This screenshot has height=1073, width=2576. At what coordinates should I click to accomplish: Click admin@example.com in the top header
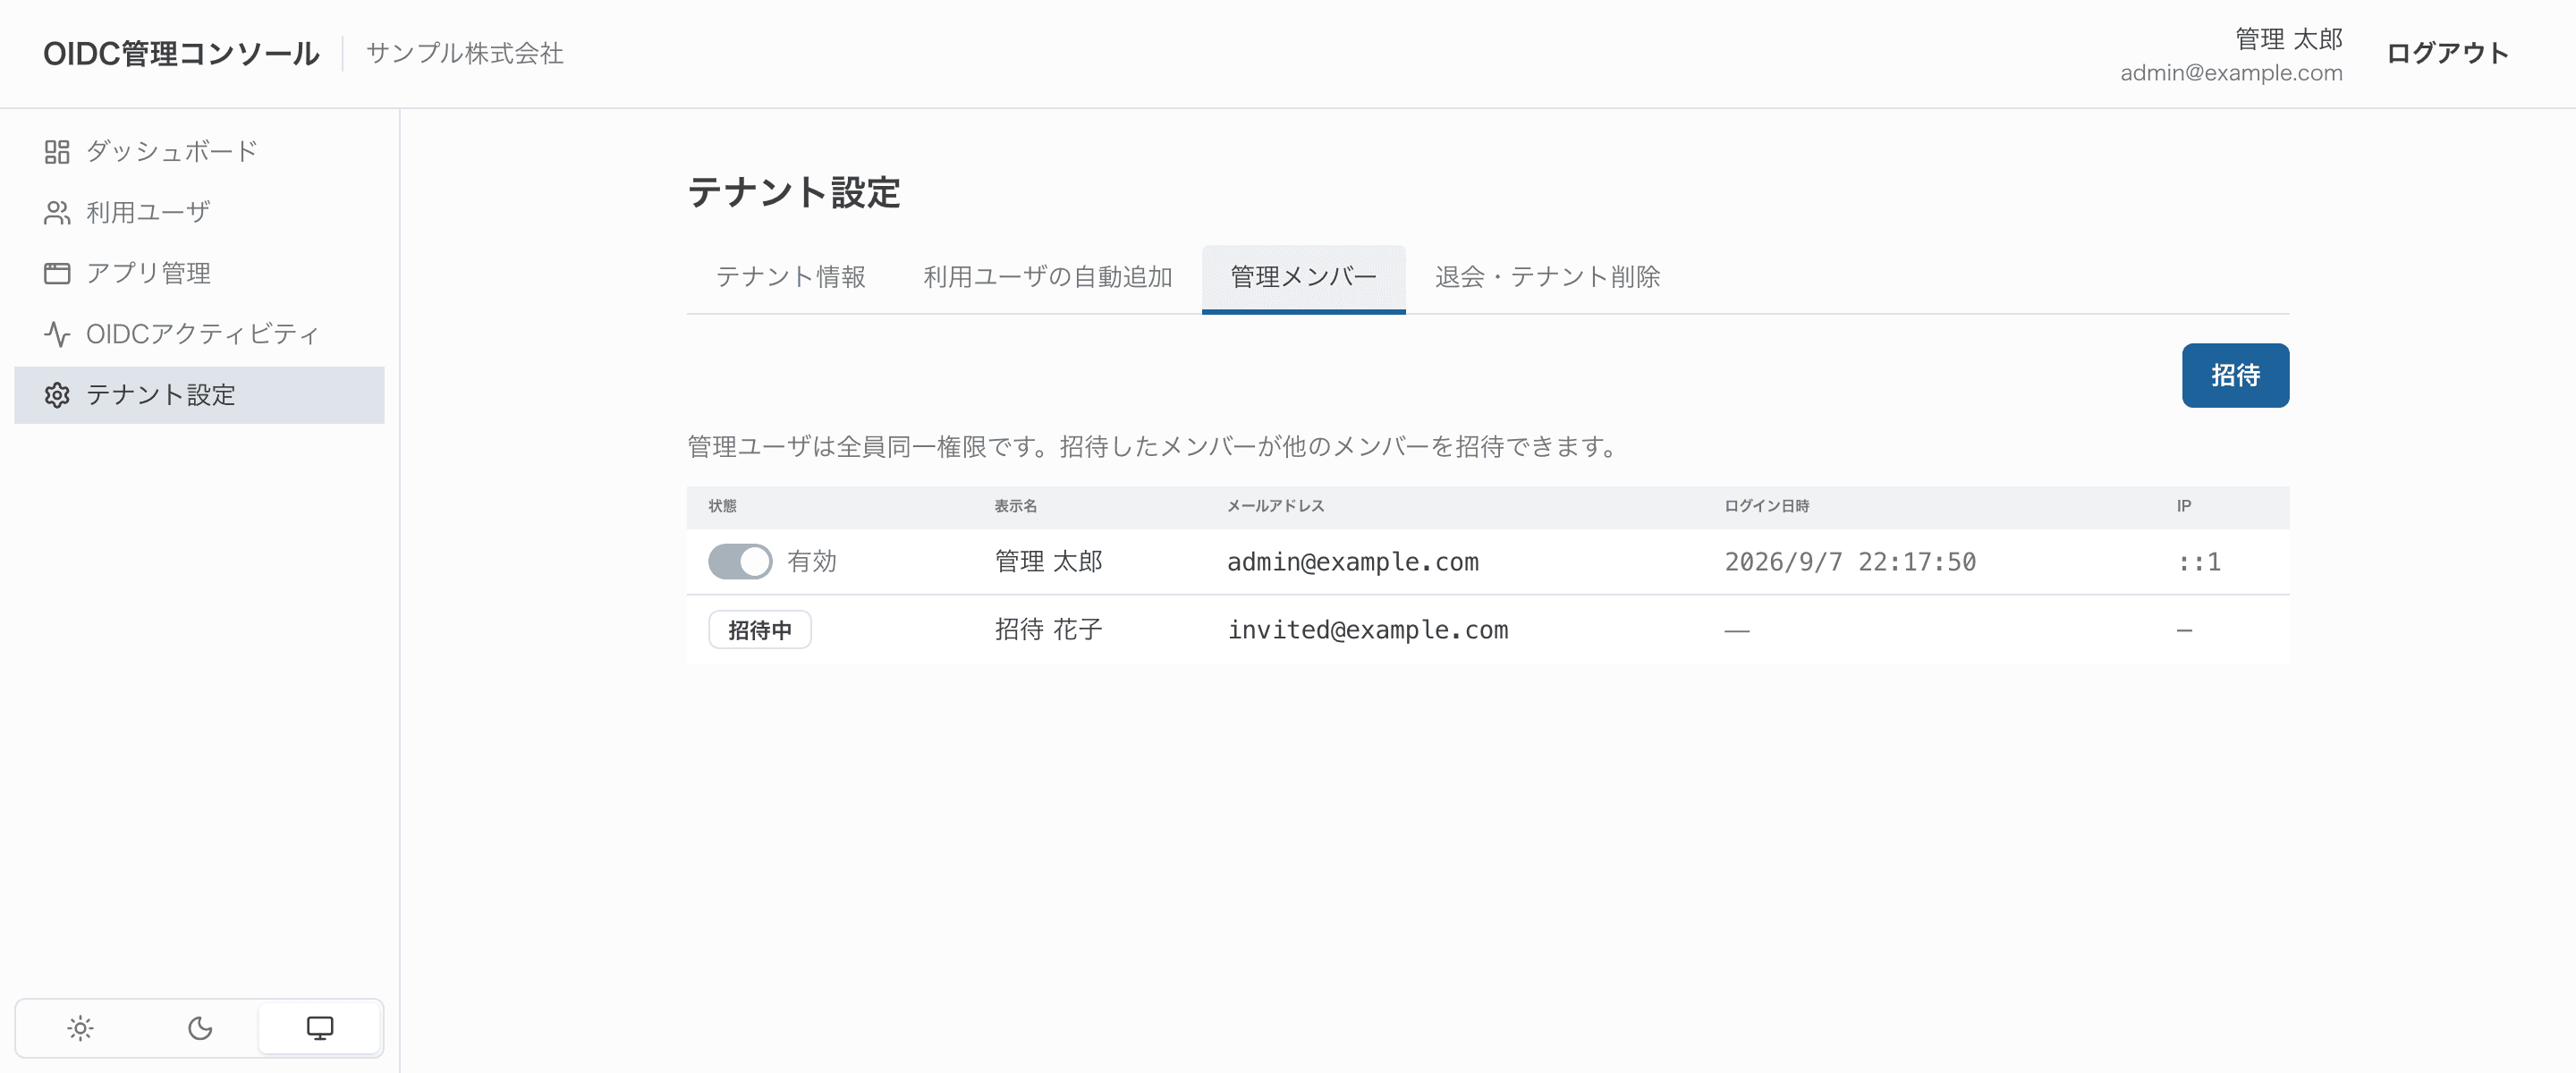(2231, 73)
